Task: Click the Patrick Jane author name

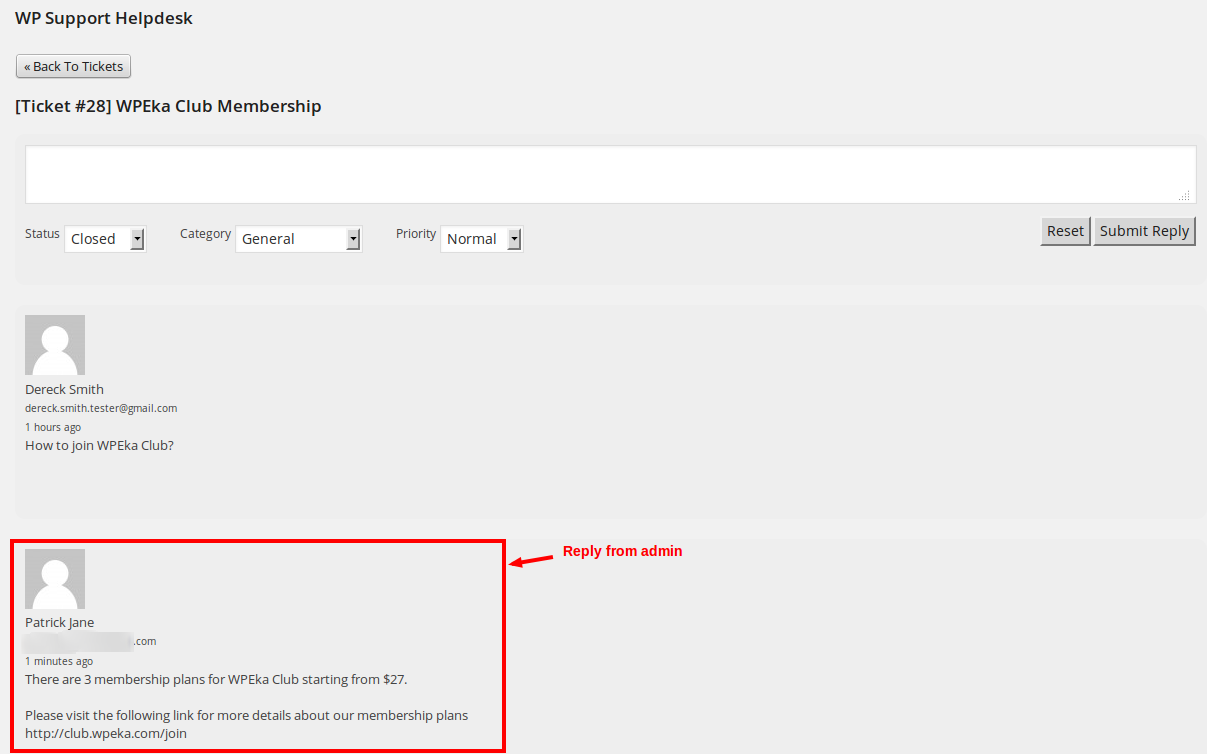Action: click(x=59, y=622)
